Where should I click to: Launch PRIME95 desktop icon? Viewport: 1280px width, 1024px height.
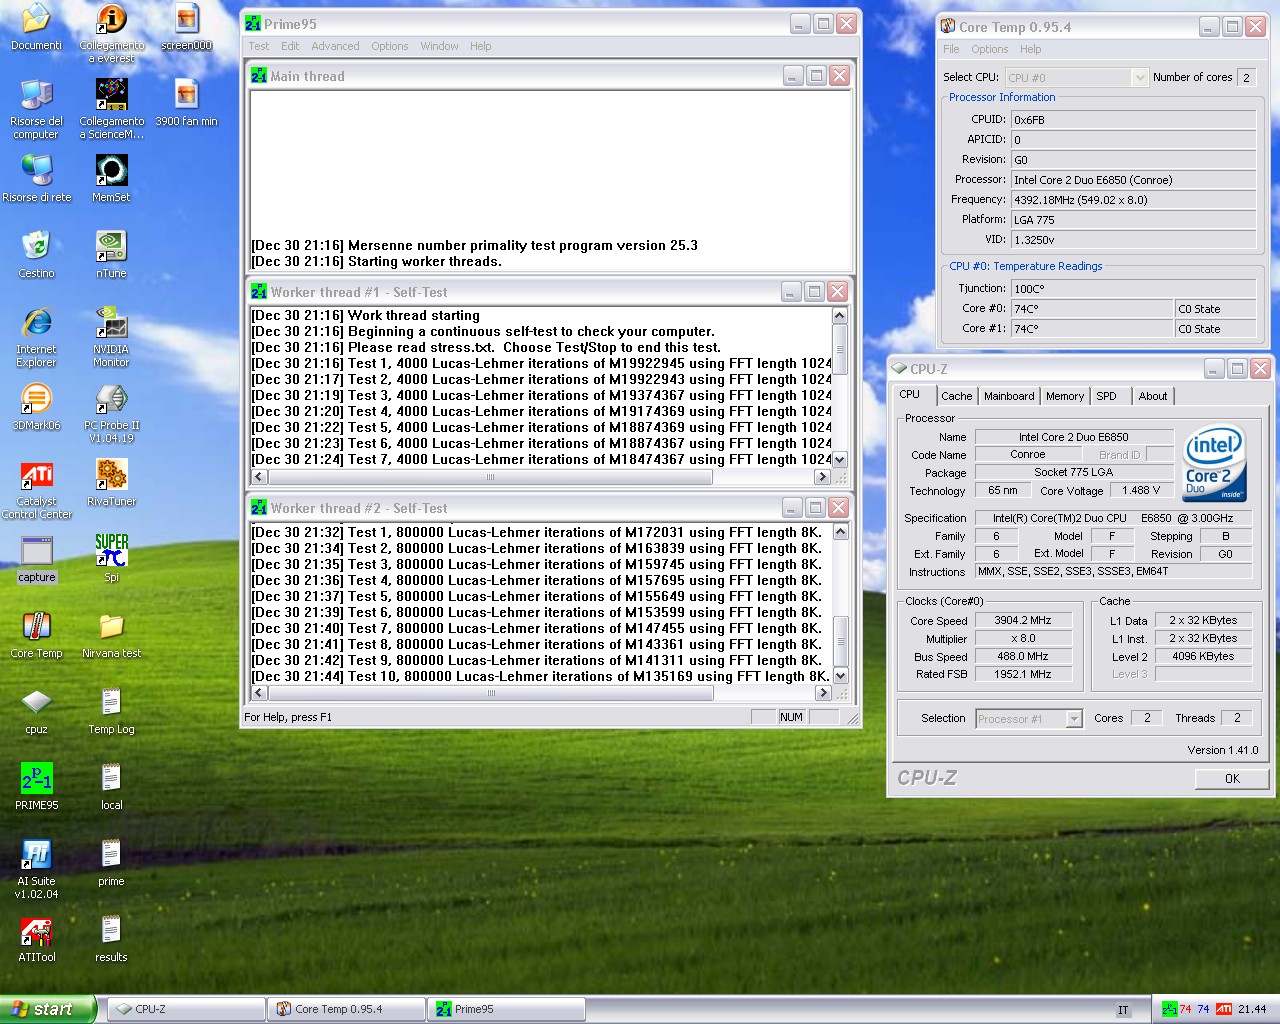coord(36,787)
